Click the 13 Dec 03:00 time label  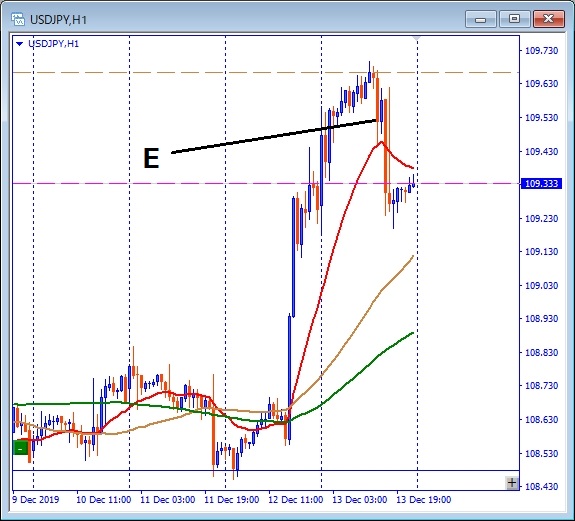coord(359,500)
